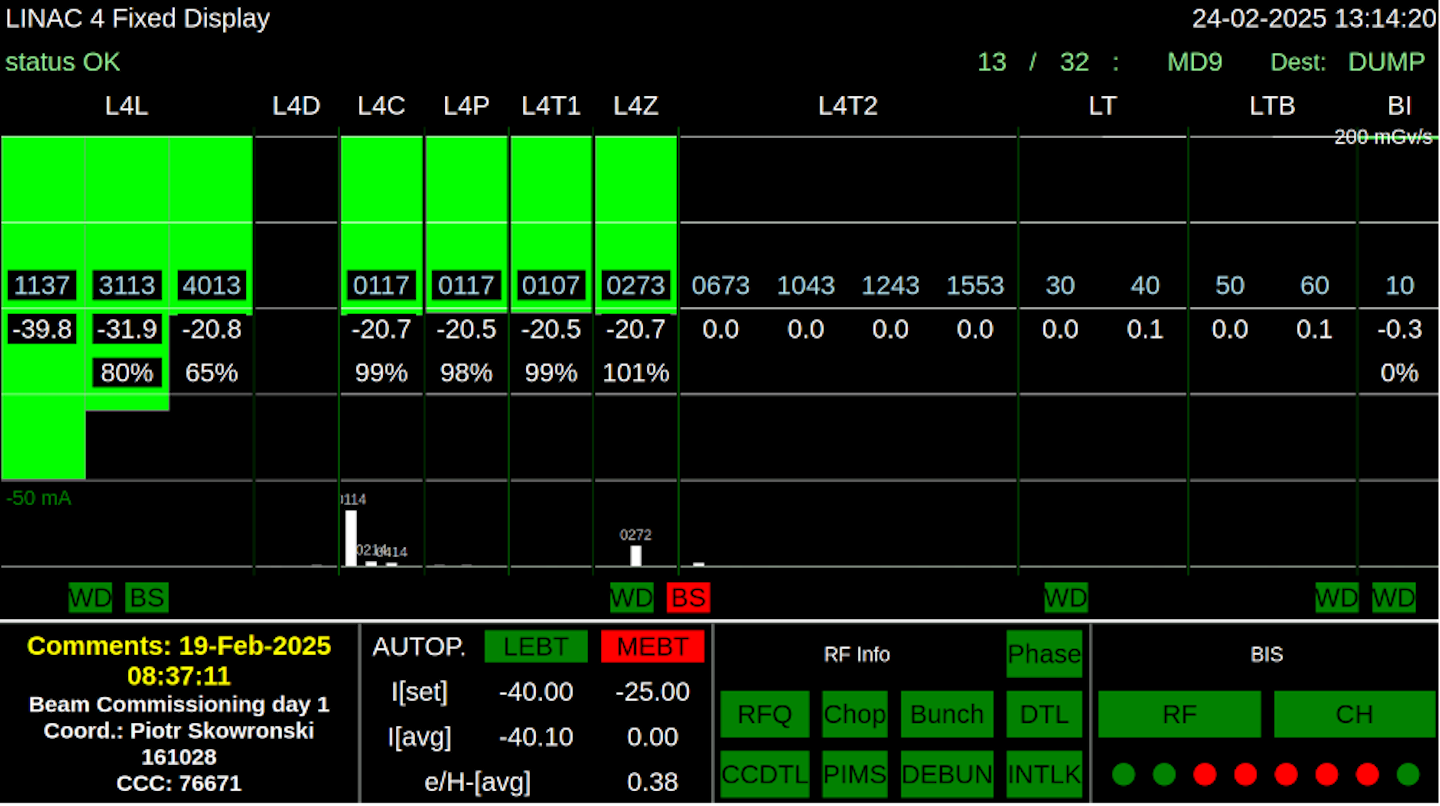Click the MD9 user label
Viewport: 1440px width, 806px height.
click(x=1195, y=62)
